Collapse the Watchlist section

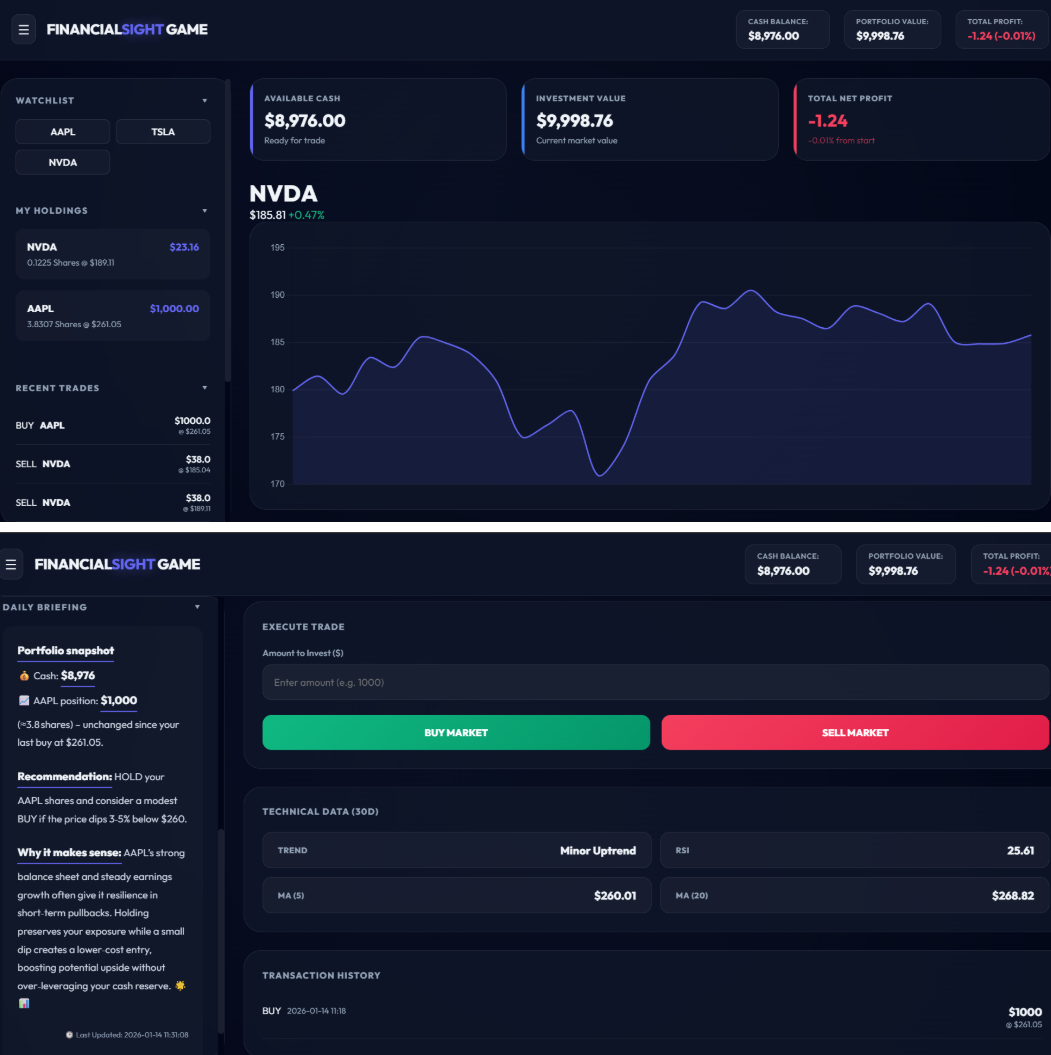205,100
